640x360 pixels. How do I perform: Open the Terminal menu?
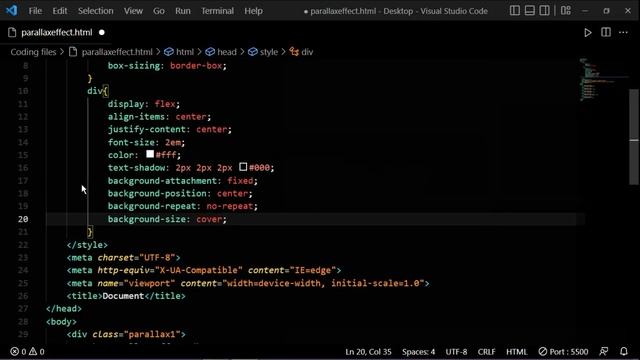click(x=217, y=11)
